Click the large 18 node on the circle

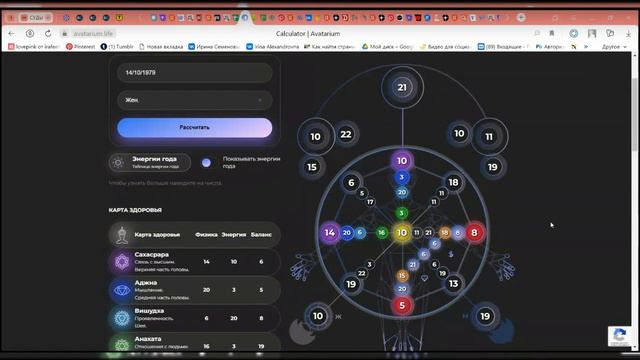453,182
